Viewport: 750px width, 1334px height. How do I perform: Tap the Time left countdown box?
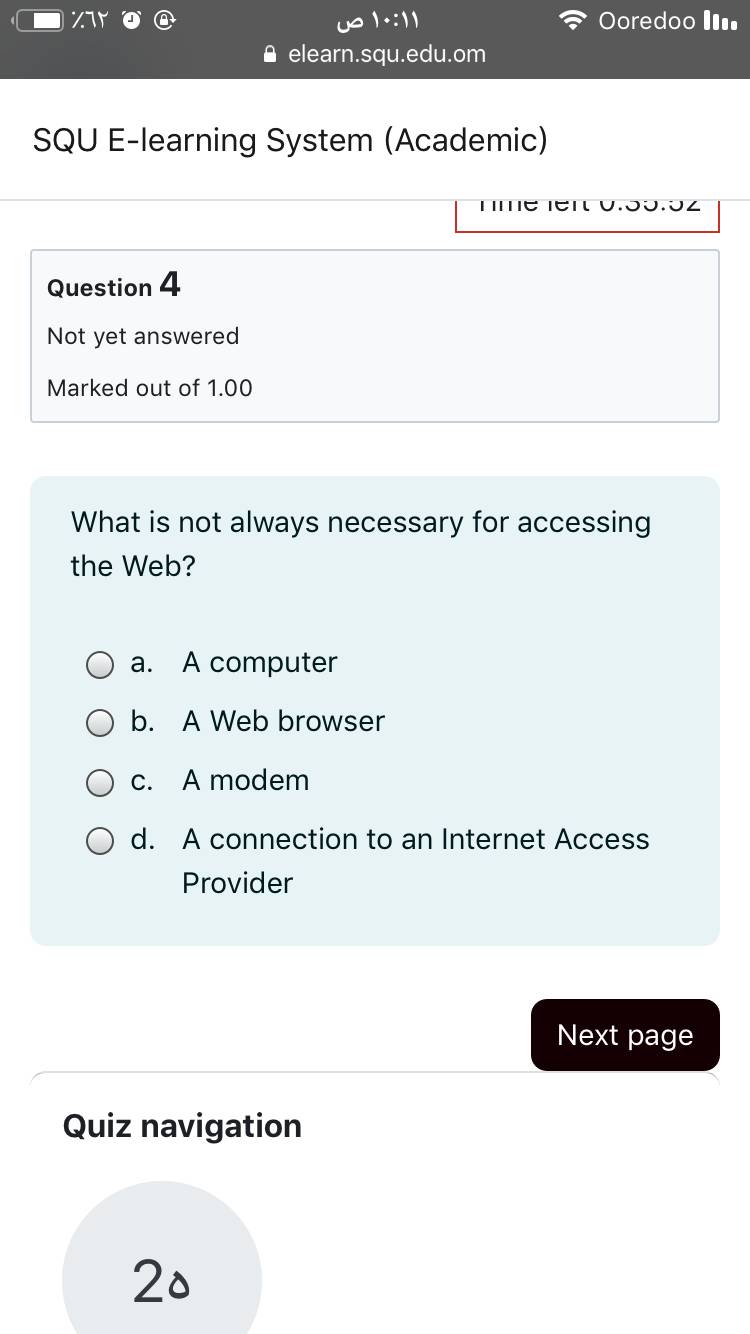(587, 210)
